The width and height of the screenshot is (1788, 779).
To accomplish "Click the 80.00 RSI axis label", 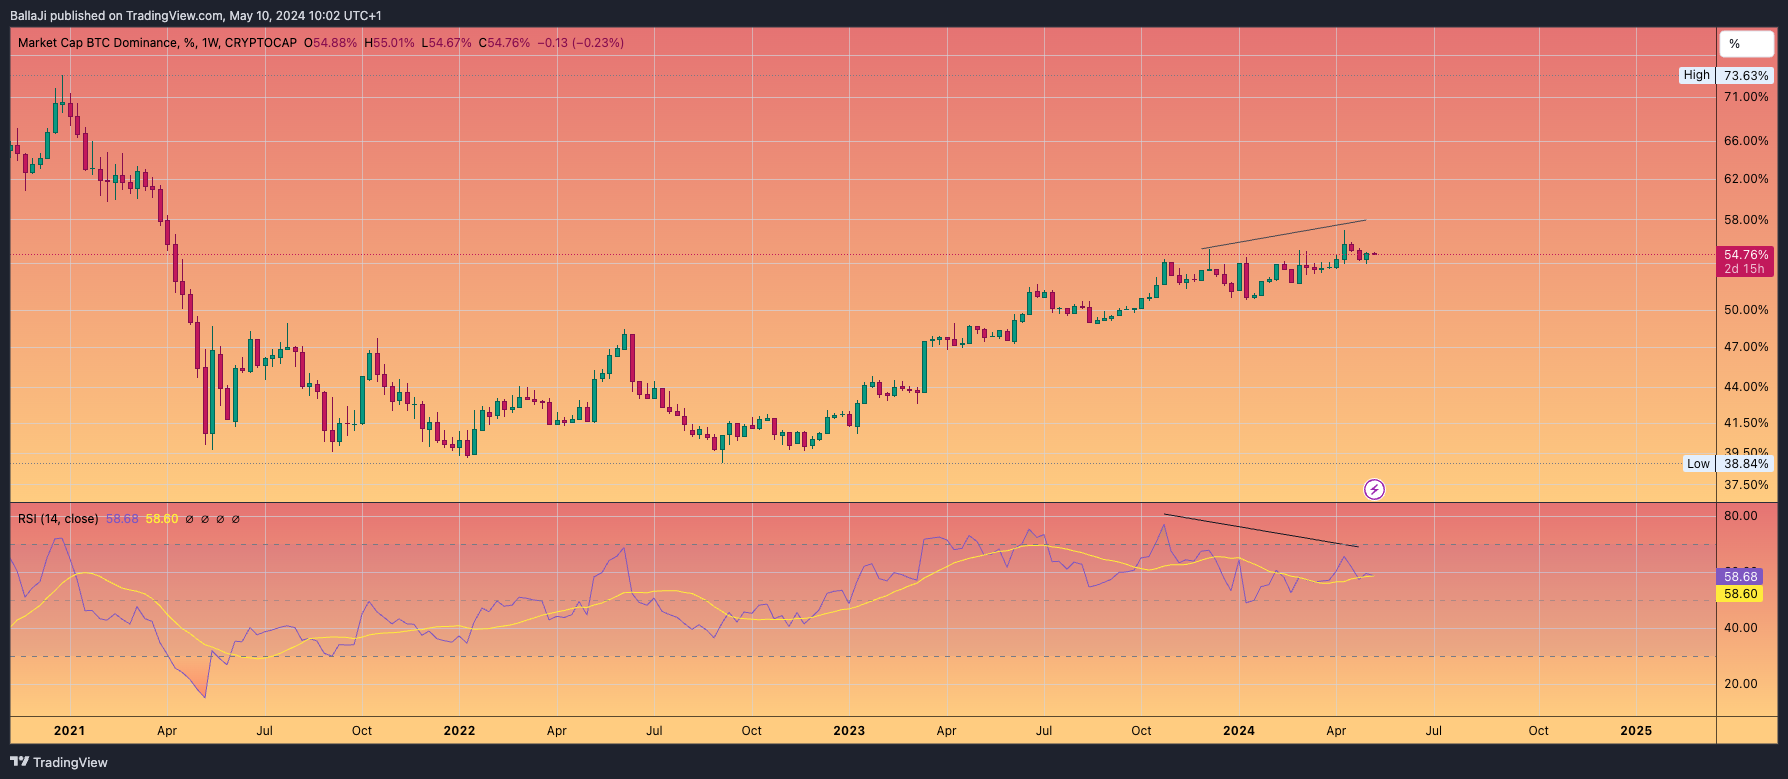I will coord(1740,516).
